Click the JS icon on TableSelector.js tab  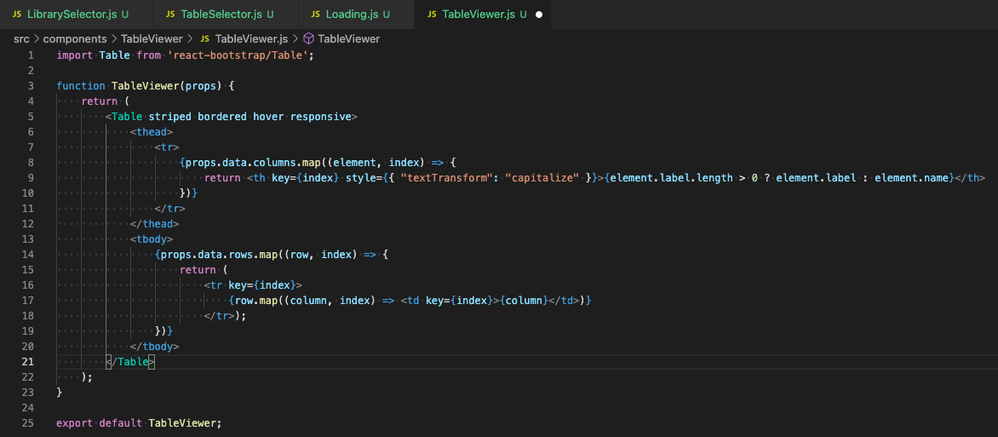click(171, 15)
